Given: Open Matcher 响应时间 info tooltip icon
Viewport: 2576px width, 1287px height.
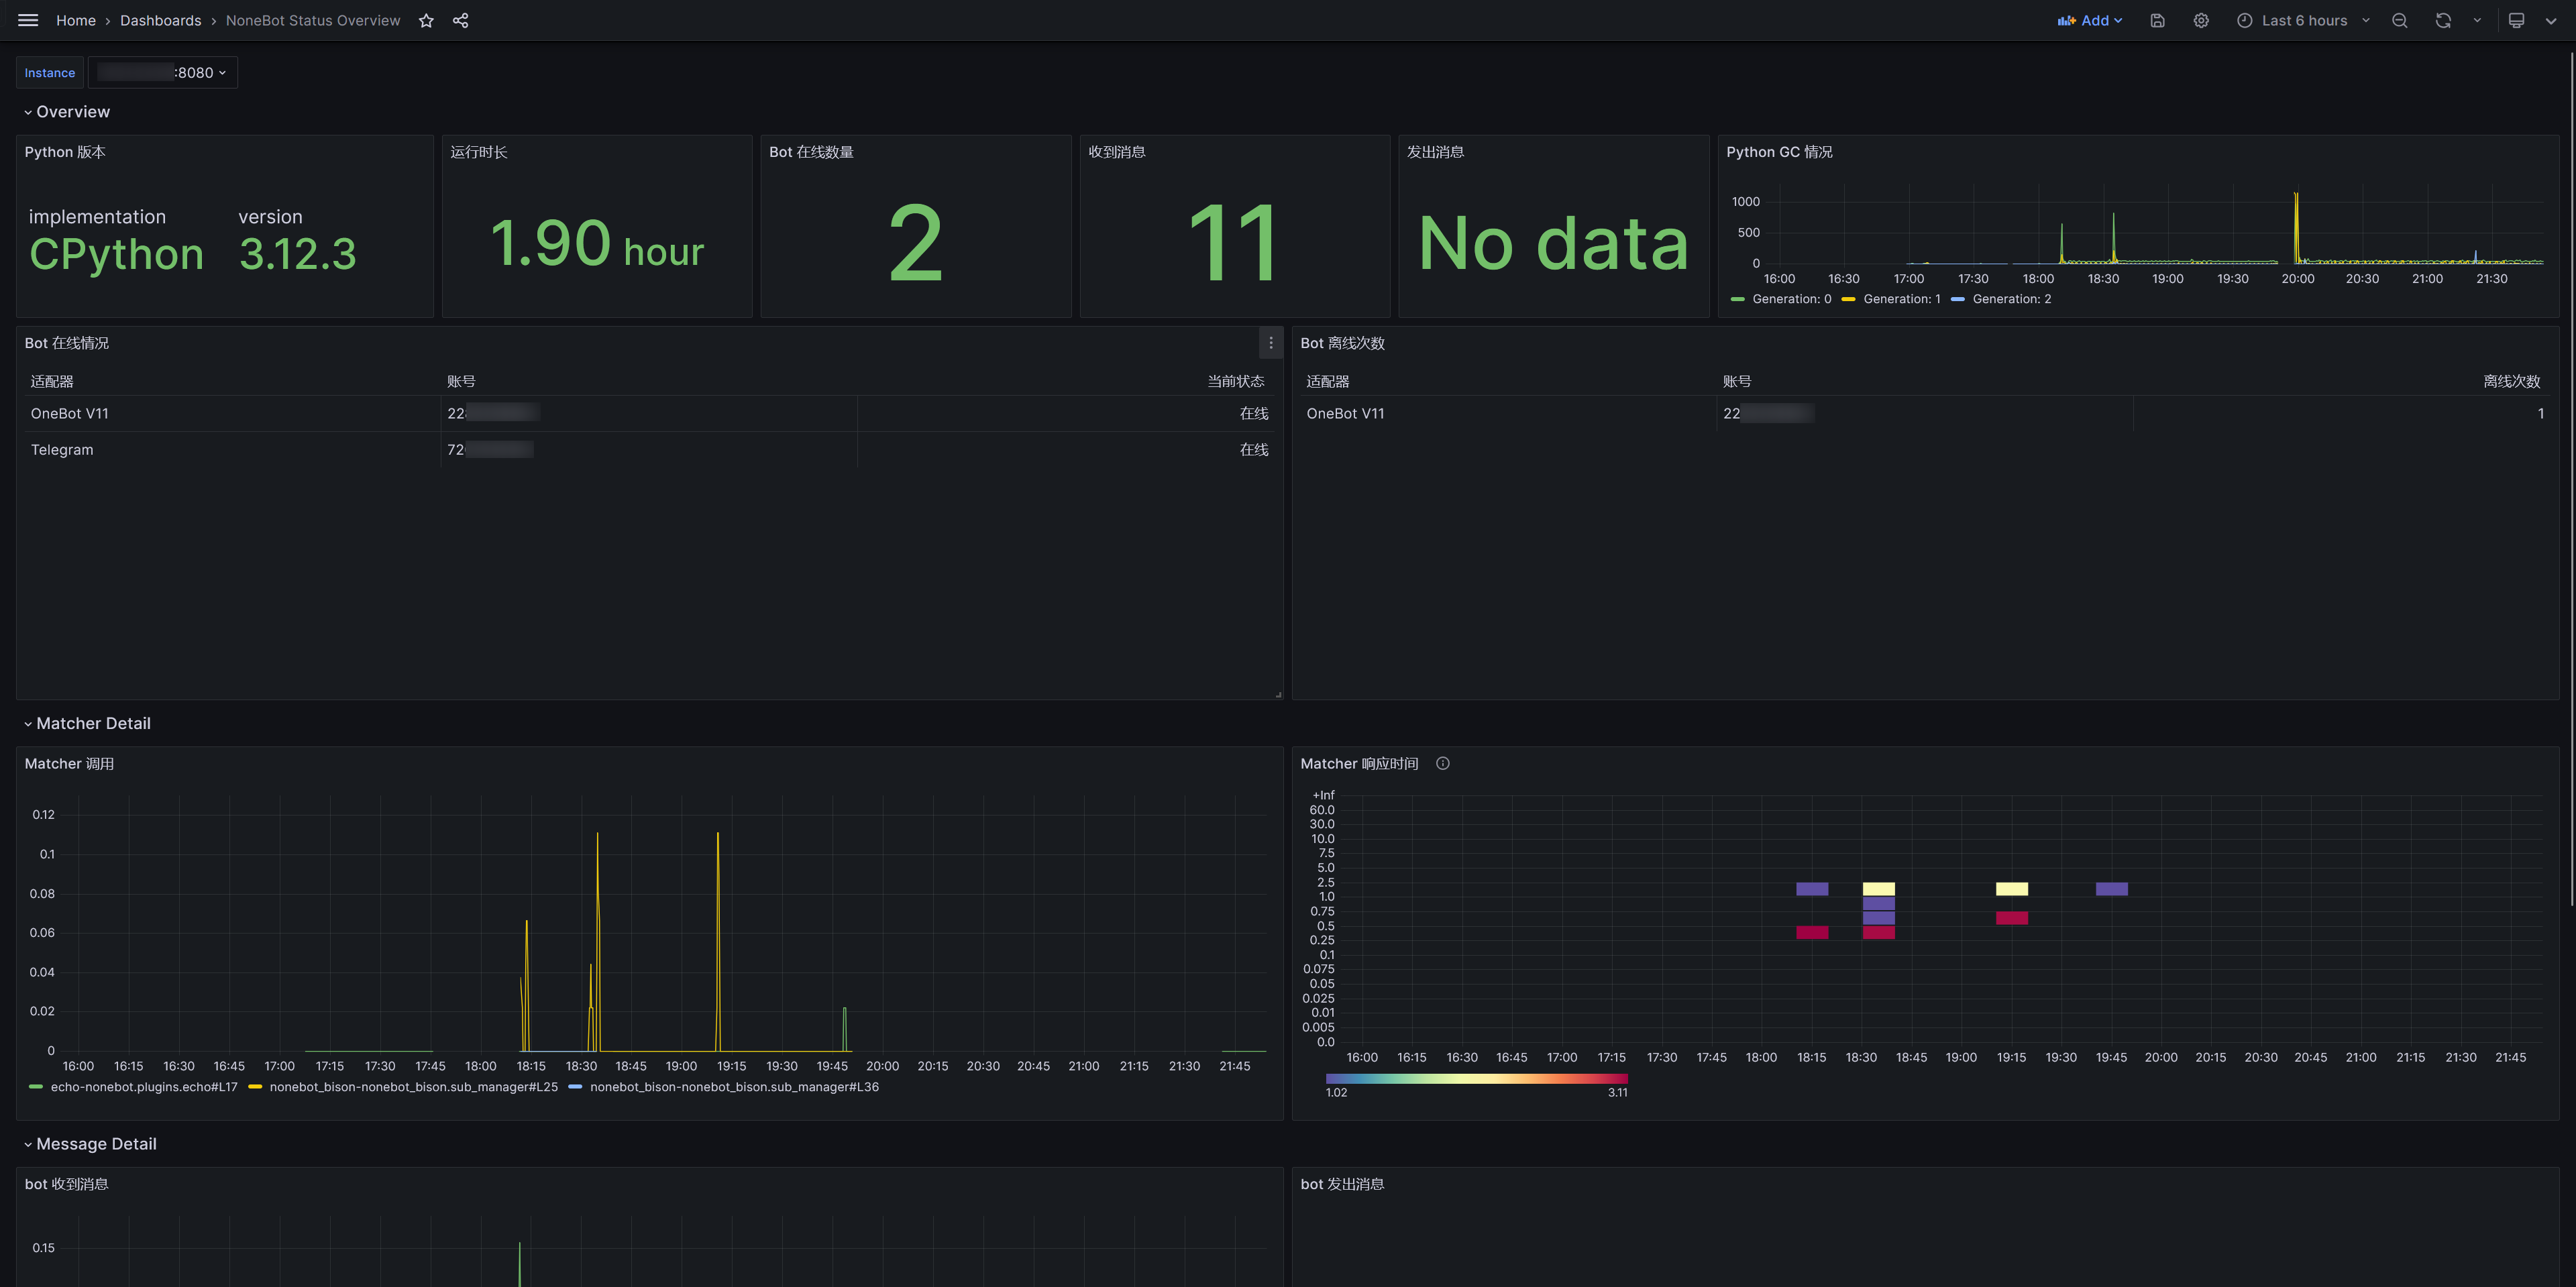Looking at the screenshot, I should [1442, 763].
